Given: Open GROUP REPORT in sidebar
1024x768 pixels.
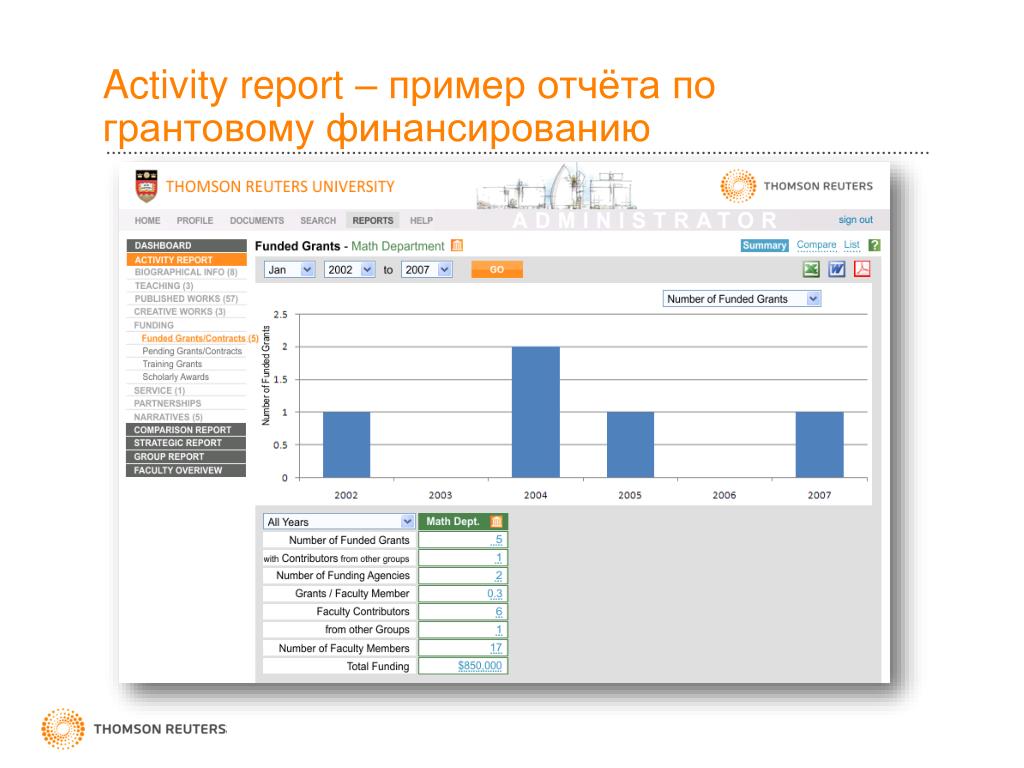Looking at the screenshot, I should pyautogui.click(x=186, y=456).
